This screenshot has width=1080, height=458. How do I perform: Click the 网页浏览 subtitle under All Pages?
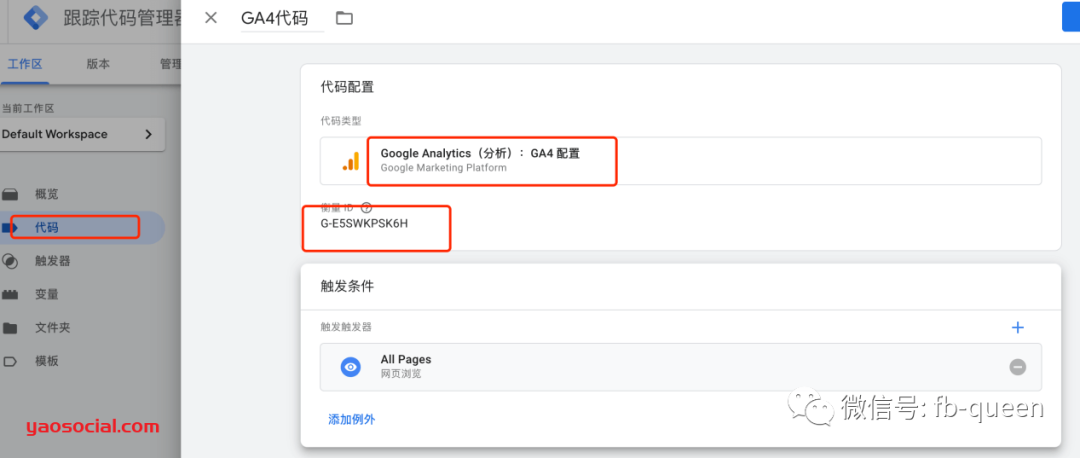[x=400, y=374]
